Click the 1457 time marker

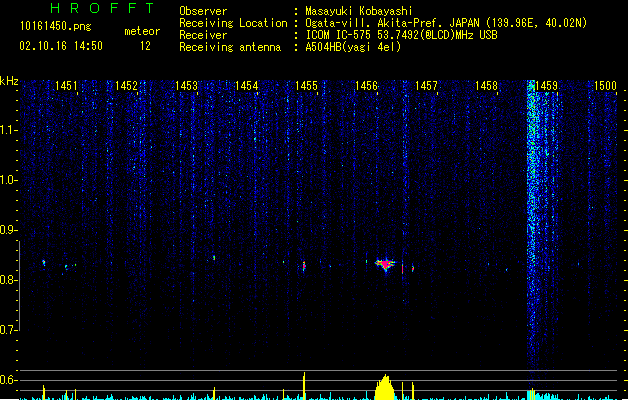[426, 85]
